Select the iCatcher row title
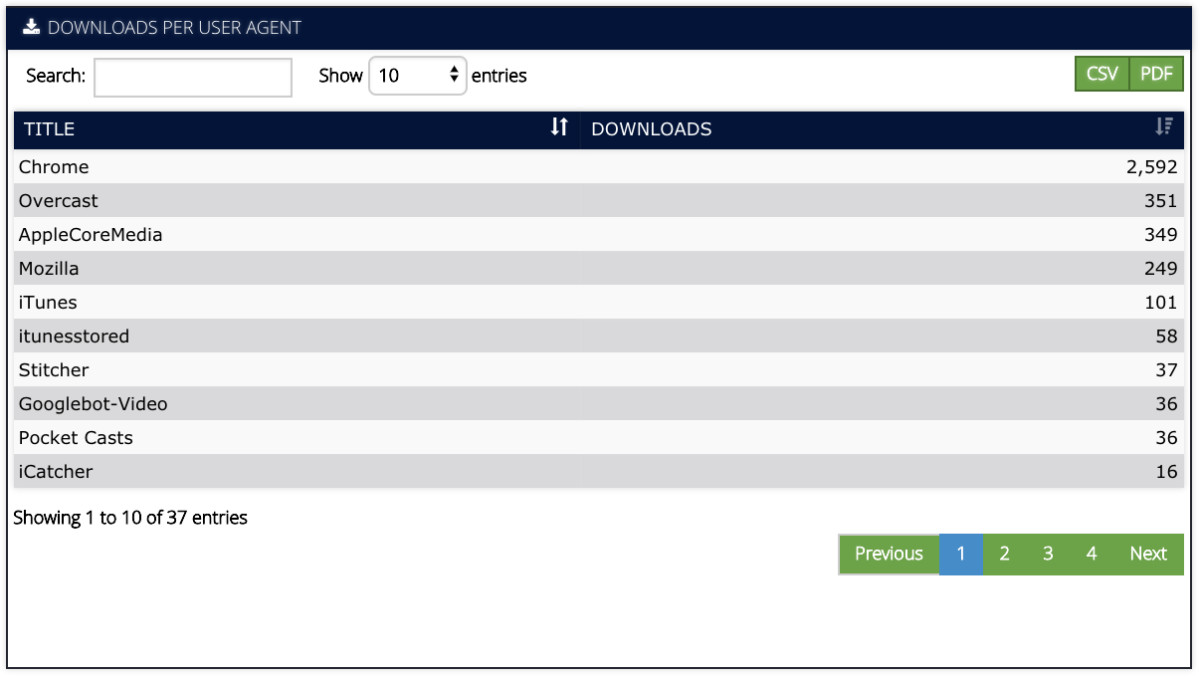This screenshot has height=677, width=1200. click(x=56, y=472)
